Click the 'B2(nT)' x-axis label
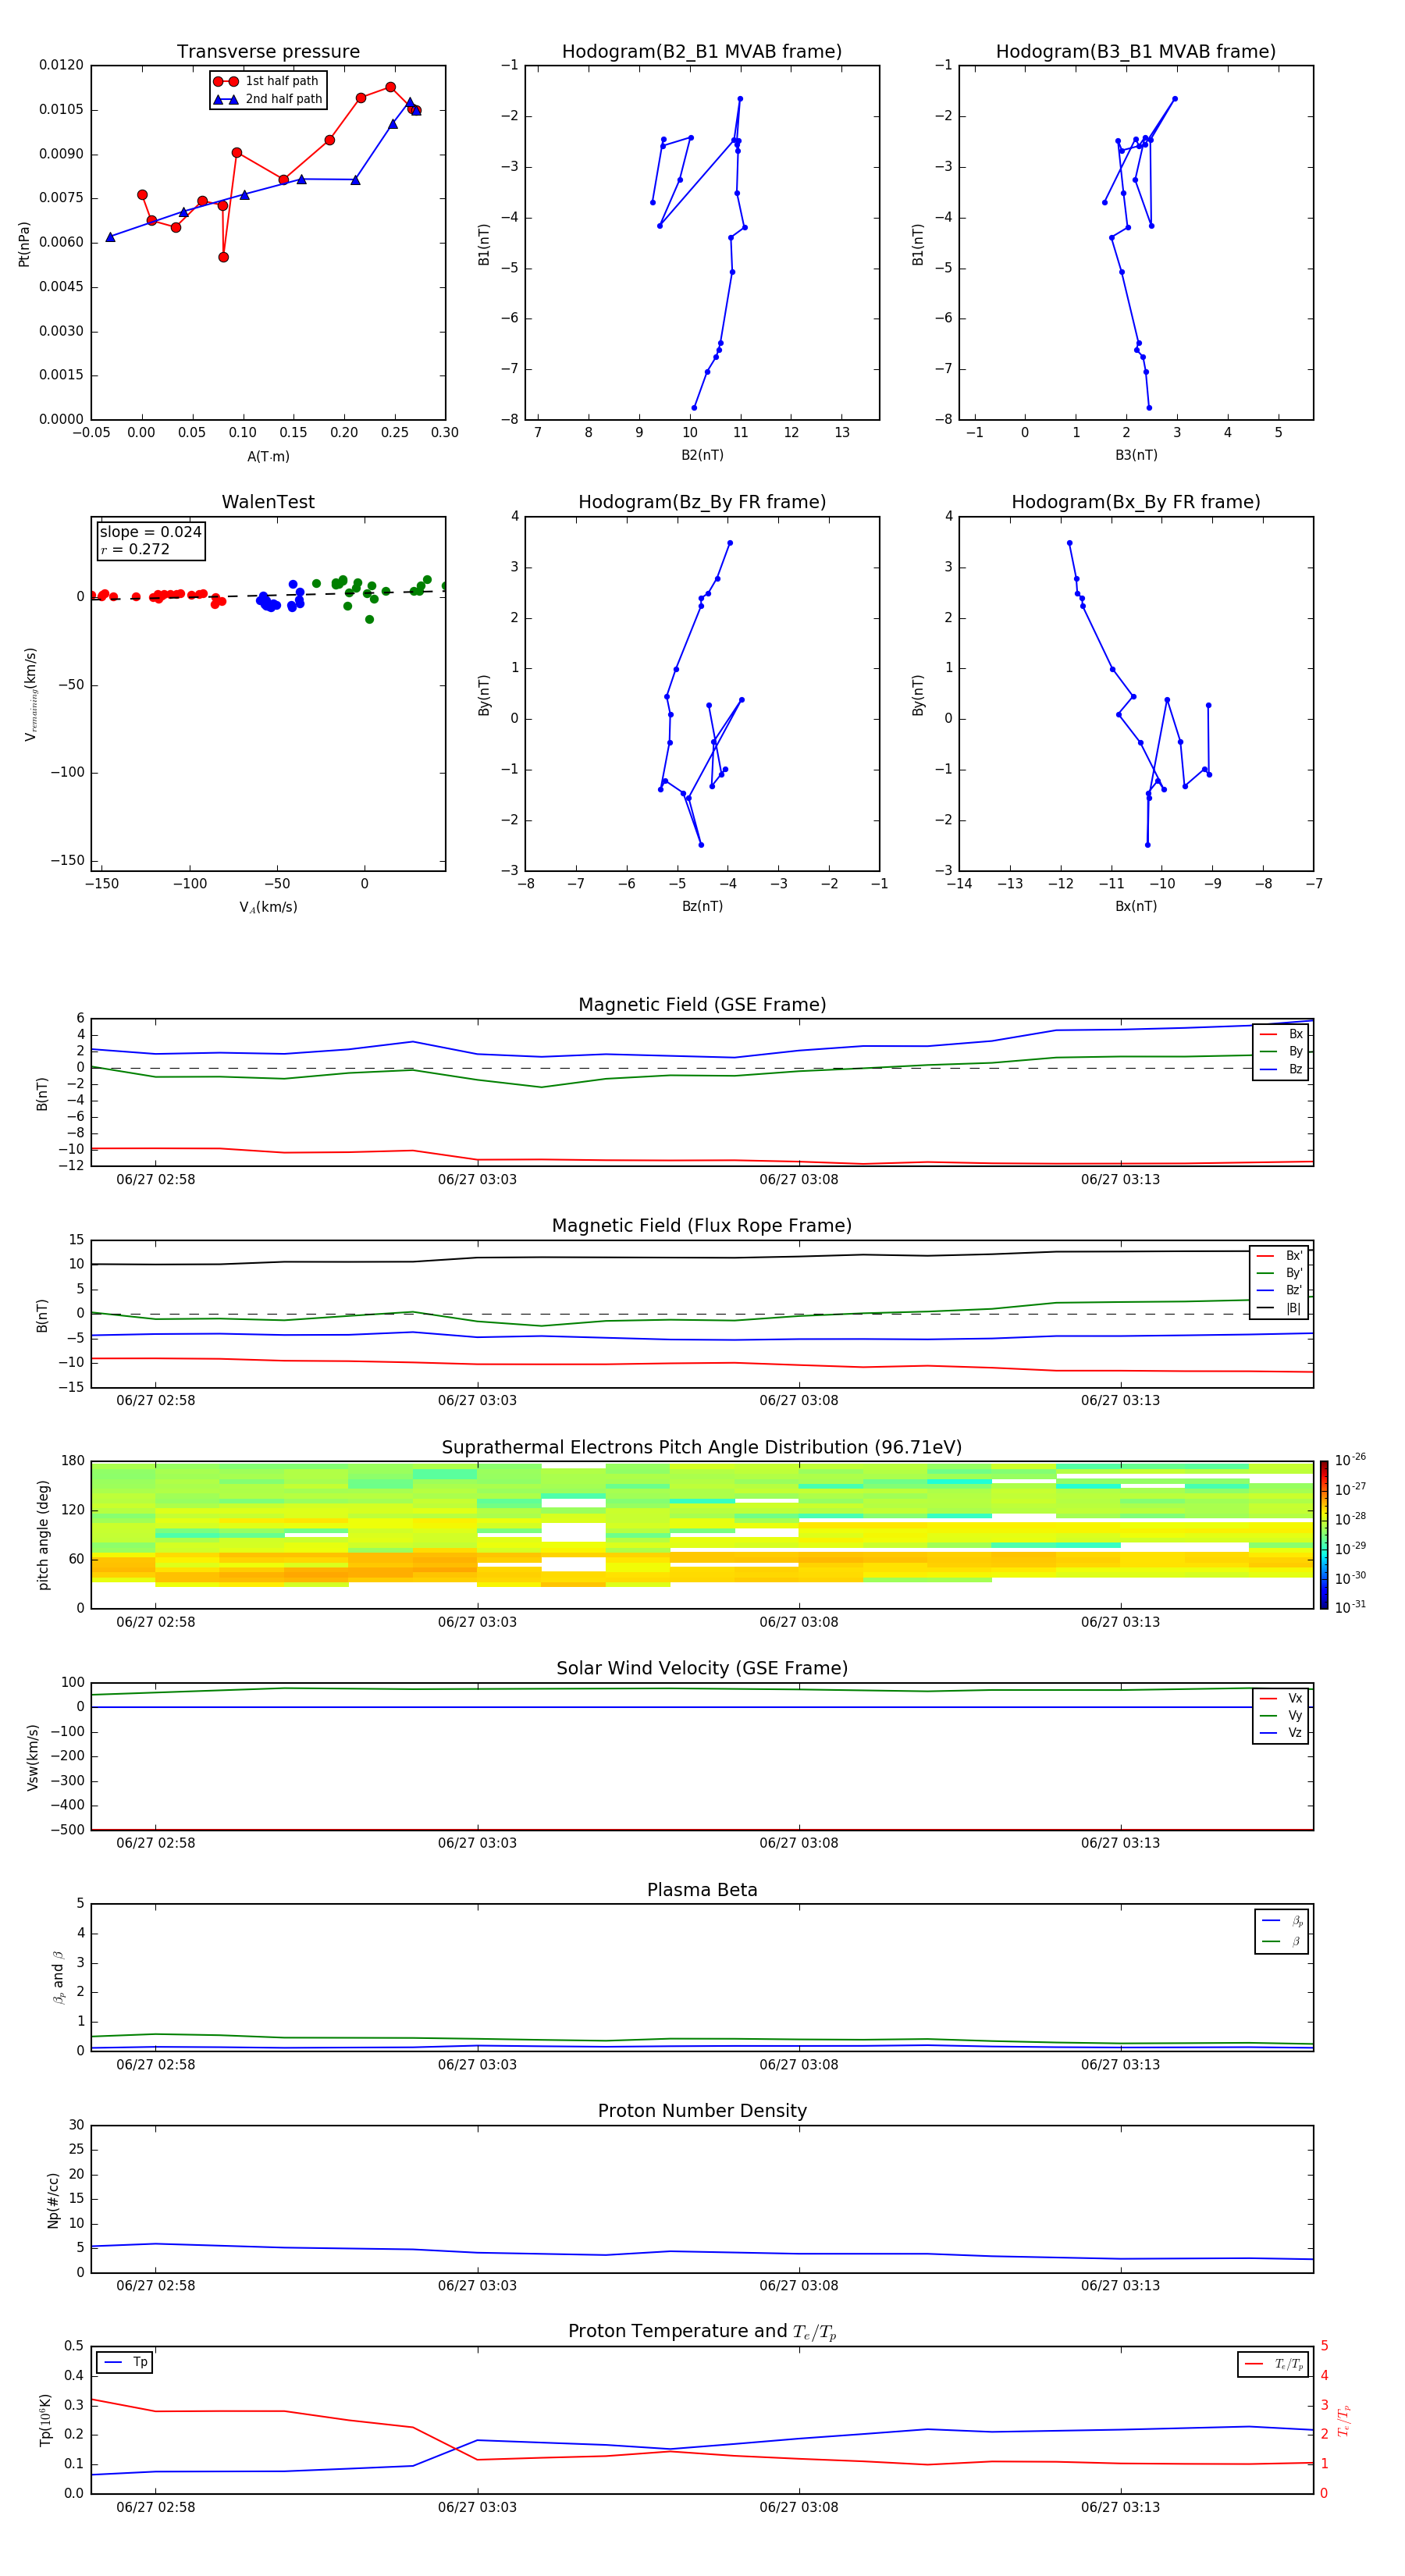This screenshot has width=1405, height=2576. pyautogui.click(x=702, y=455)
